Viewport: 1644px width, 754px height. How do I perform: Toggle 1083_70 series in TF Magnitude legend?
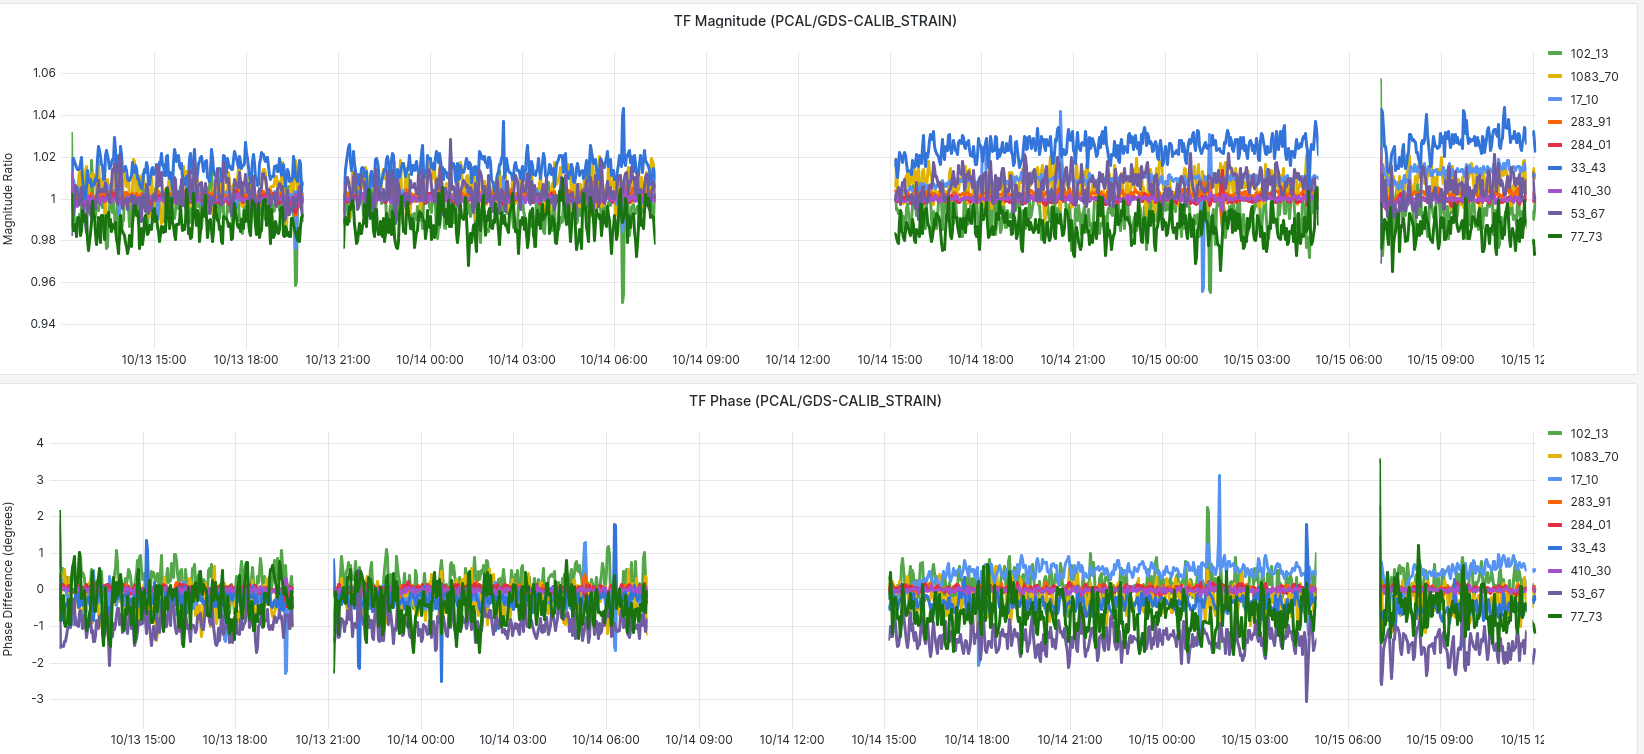click(x=1593, y=77)
